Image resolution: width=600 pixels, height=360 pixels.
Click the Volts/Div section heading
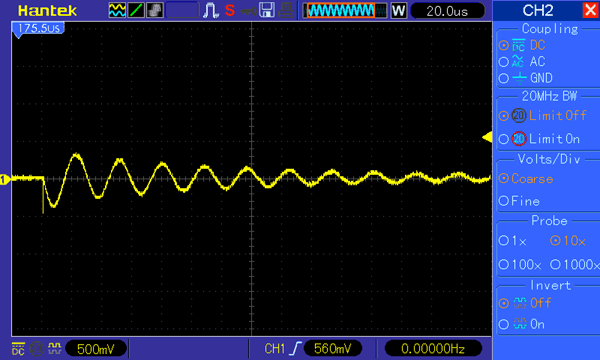[x=549, y=159]
